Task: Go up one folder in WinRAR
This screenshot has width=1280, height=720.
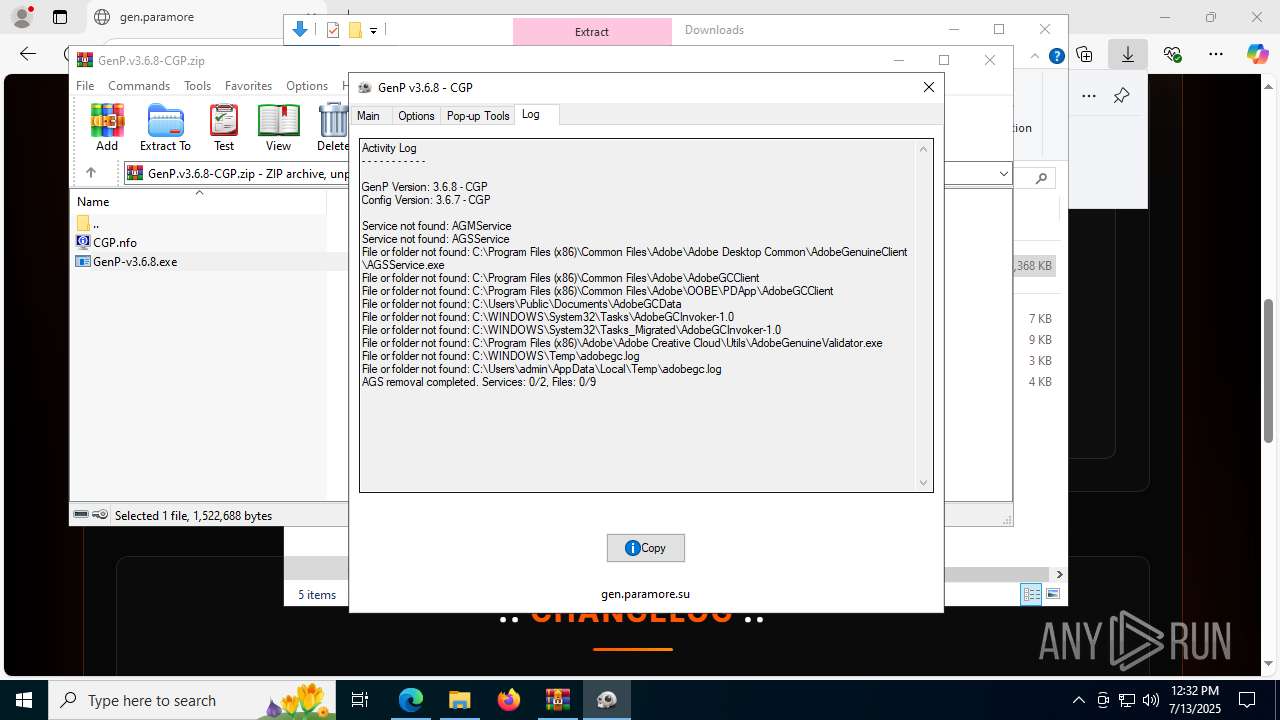Action: (x=90, y=173)
